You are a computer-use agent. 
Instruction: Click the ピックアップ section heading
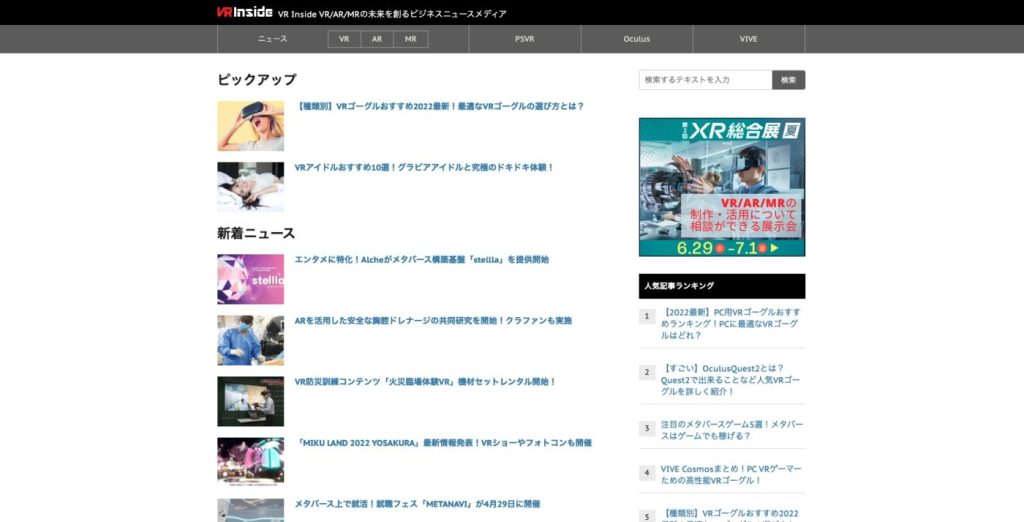(257, 80)
